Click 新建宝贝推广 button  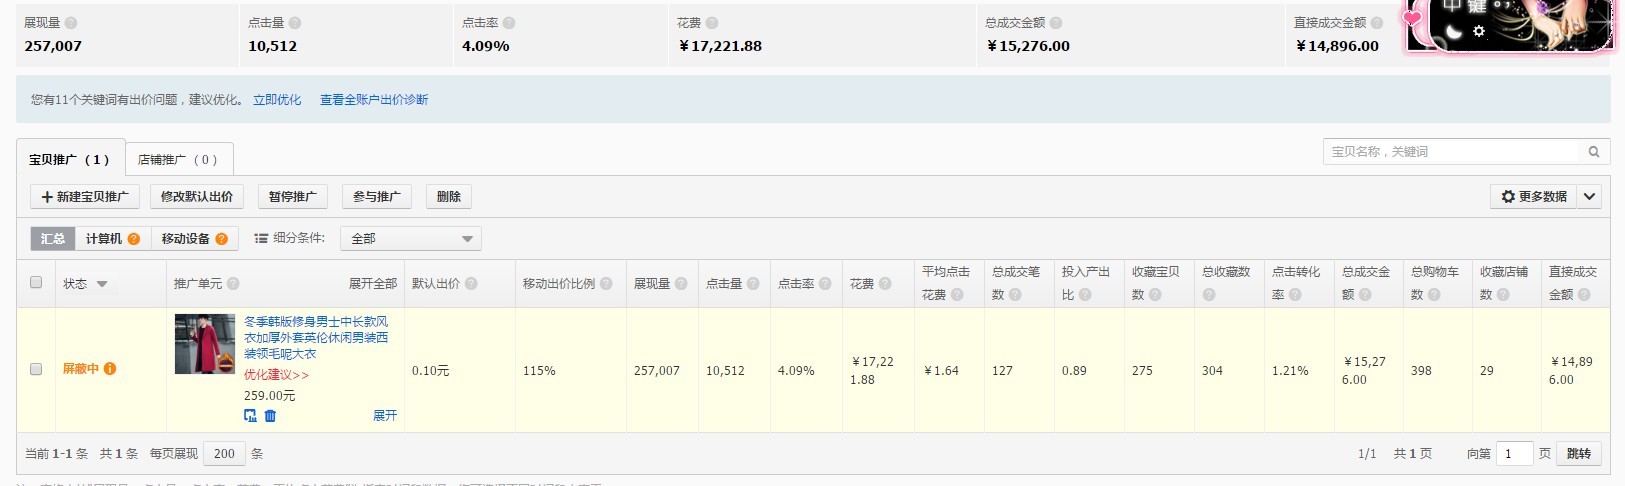[85, 197]
